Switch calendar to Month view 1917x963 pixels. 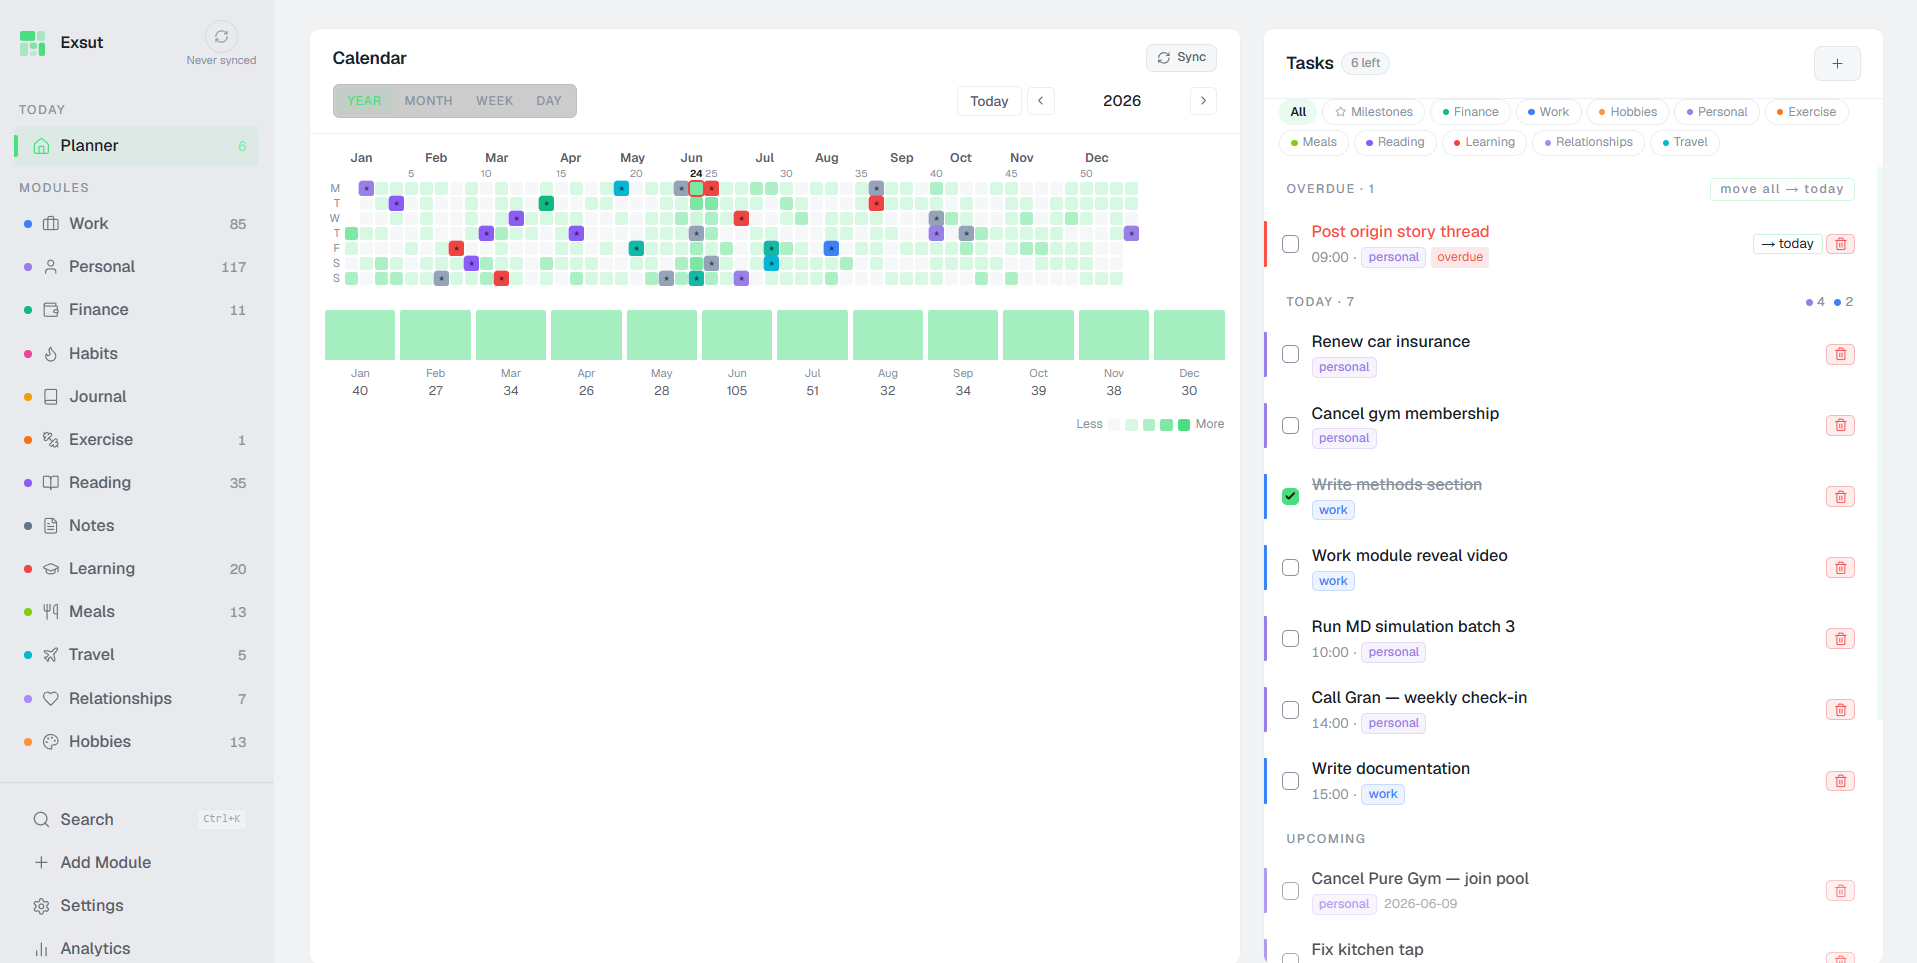(428, 101)
